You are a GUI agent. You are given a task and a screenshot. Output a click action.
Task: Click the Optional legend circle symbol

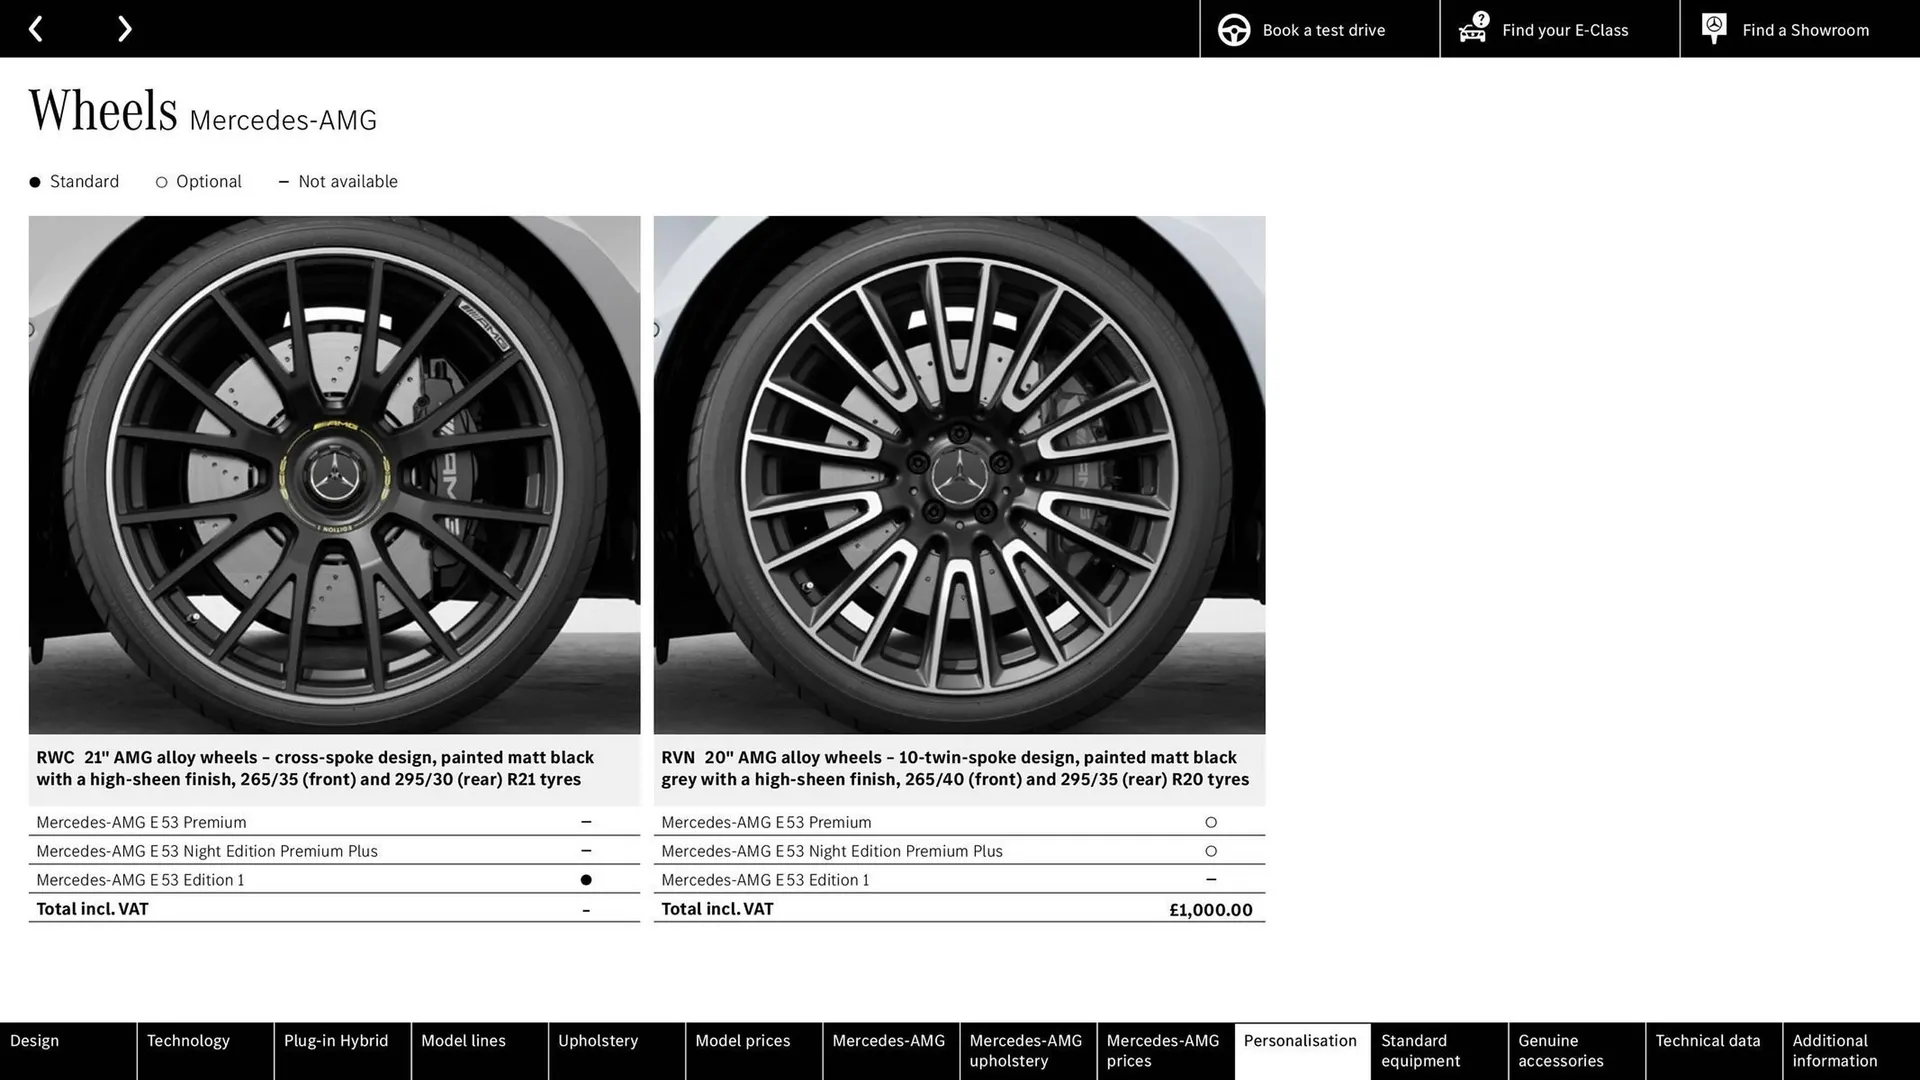coord(161,181)
